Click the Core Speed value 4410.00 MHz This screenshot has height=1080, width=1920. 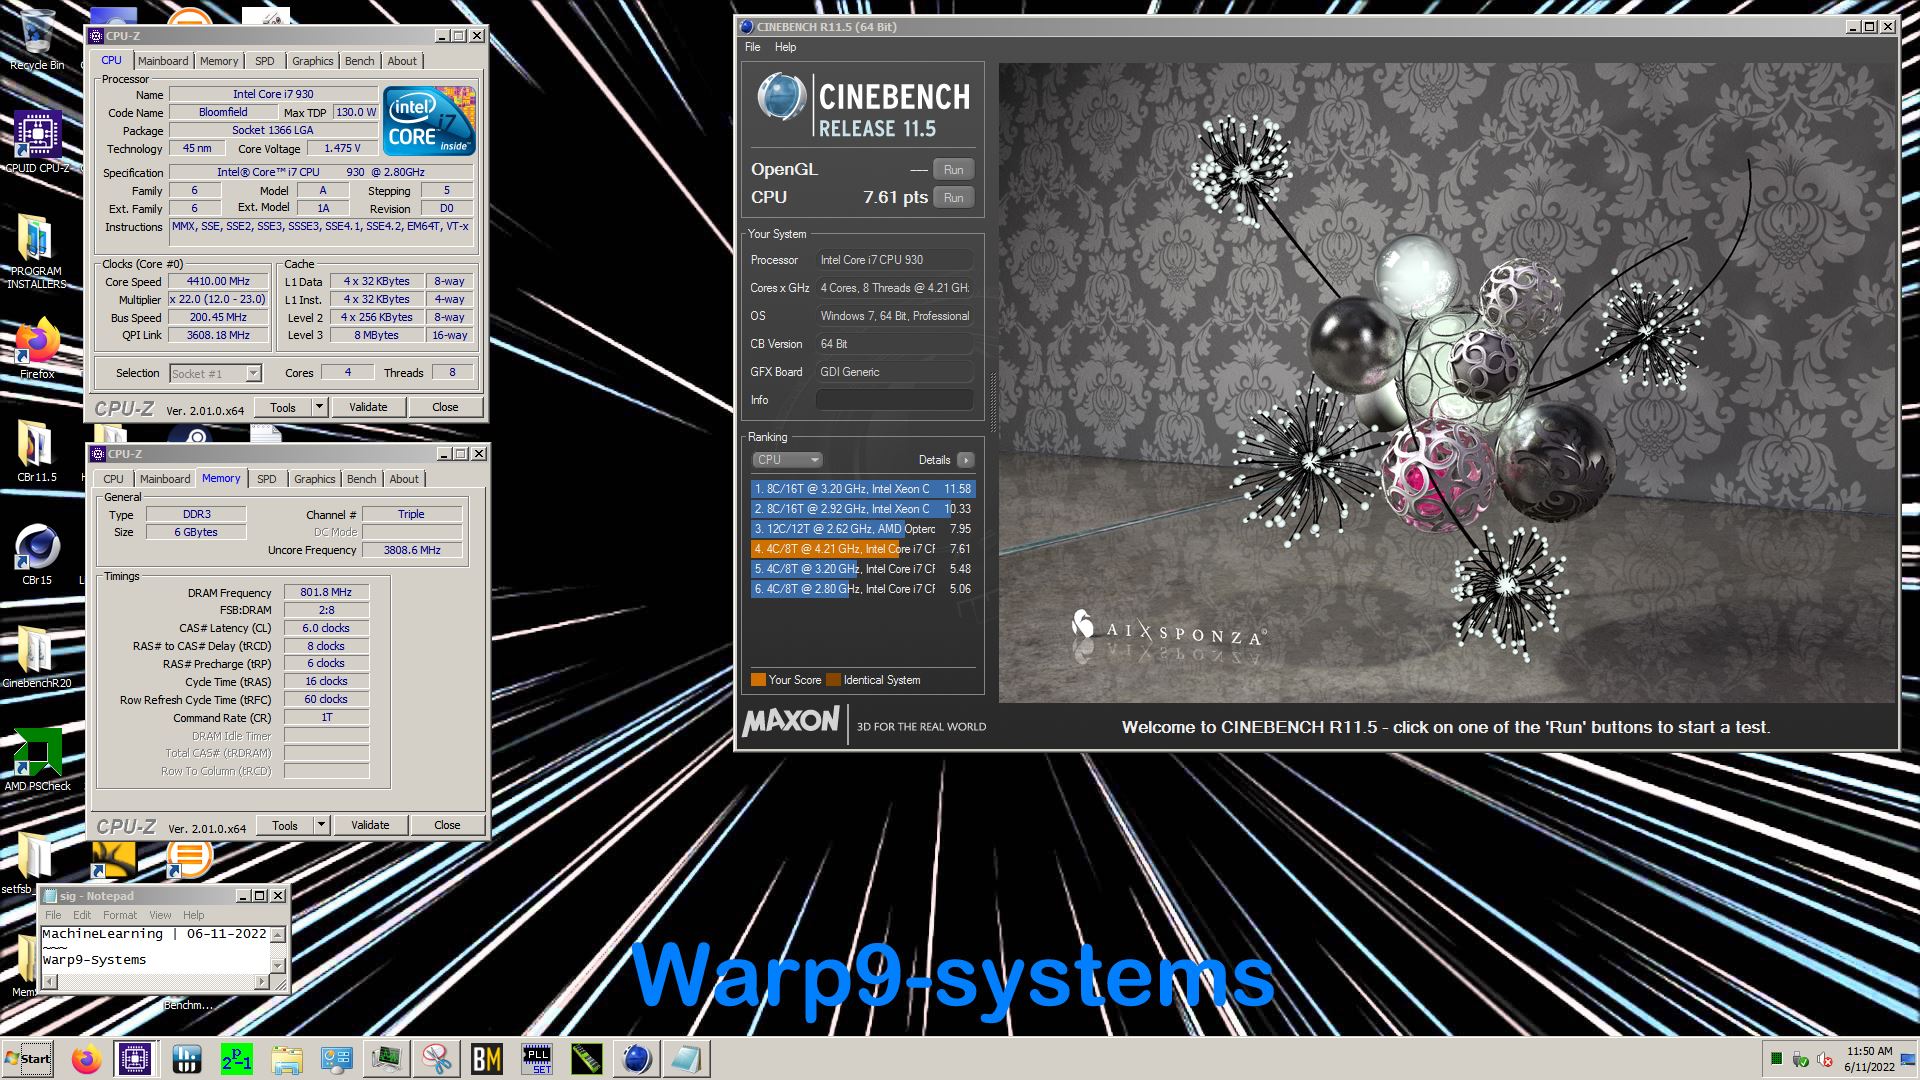(x=218, y=282)
